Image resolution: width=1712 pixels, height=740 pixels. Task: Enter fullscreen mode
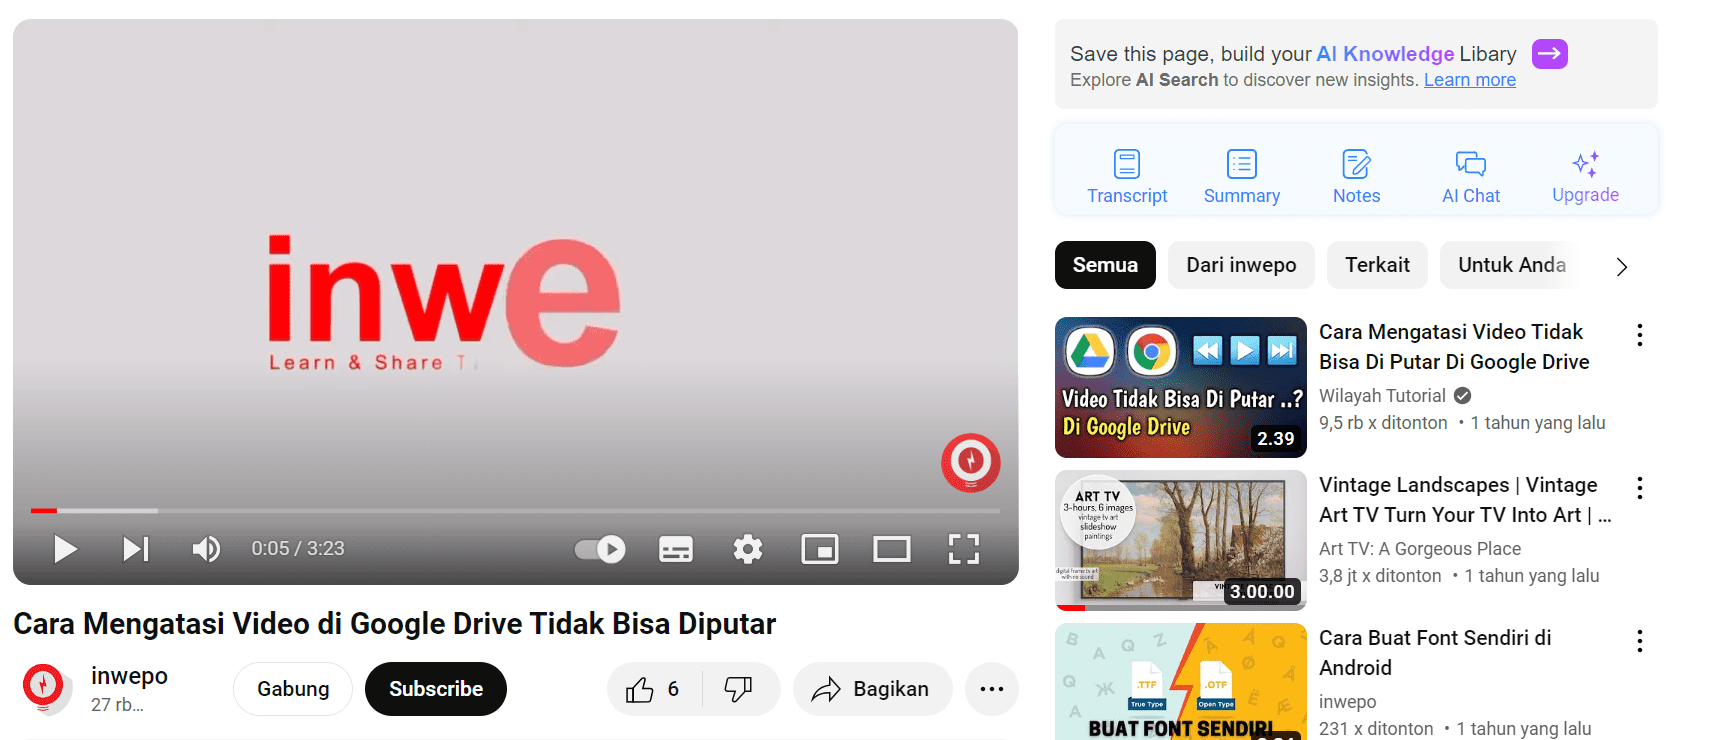pos(964,549)
